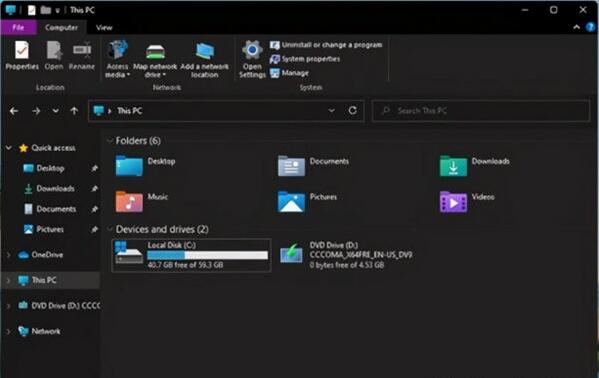Viewport: 599px width, 378px height.
Task: Switch to the Computer tab
Action: [61, 28]
